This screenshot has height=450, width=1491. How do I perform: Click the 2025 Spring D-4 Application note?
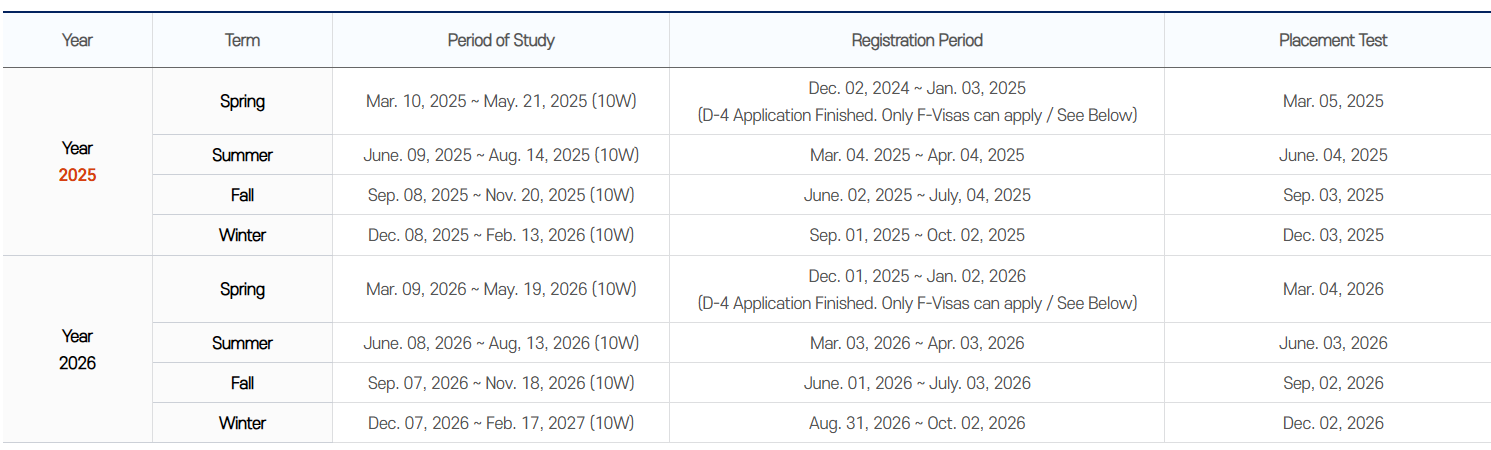click(x=917, y=115)
